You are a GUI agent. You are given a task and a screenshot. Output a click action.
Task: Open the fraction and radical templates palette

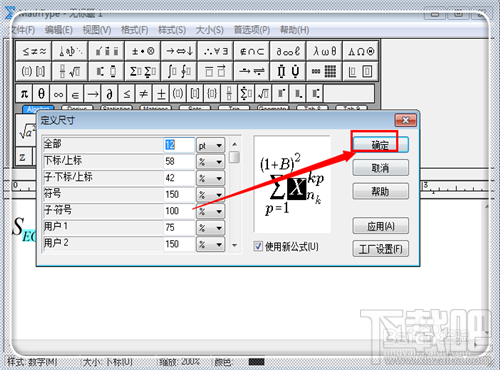(x=70, y=71)
